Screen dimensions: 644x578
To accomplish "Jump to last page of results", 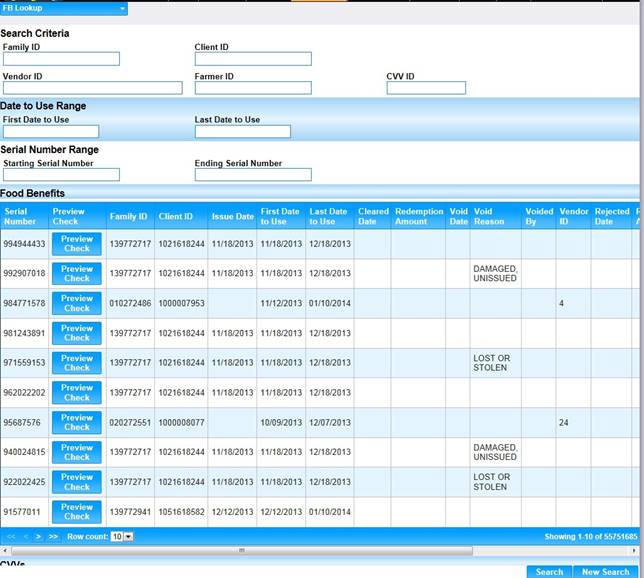I will point(54,537).
